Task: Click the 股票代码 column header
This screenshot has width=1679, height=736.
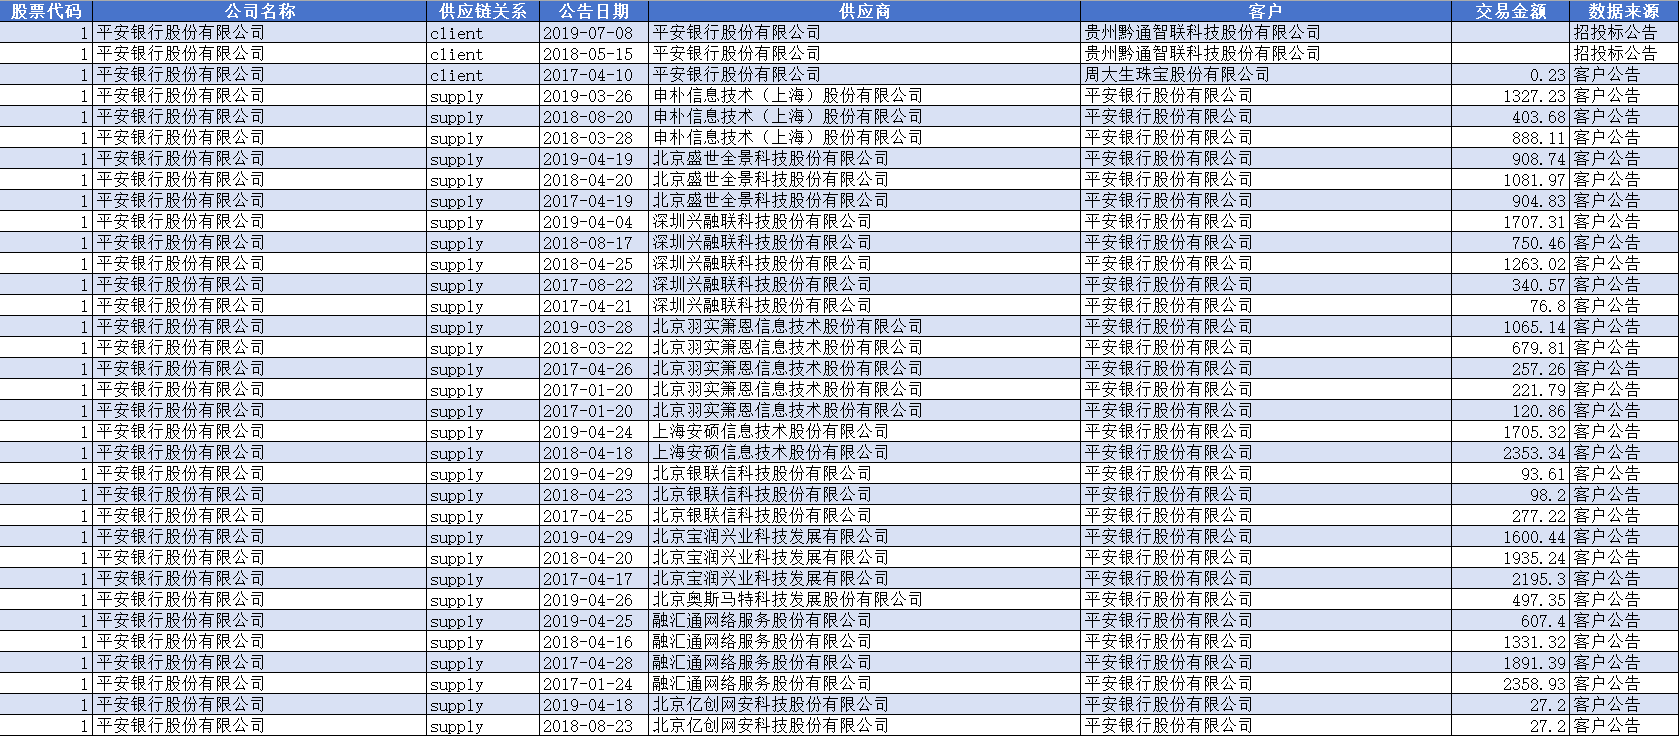Action: click(x=46, y=11)
